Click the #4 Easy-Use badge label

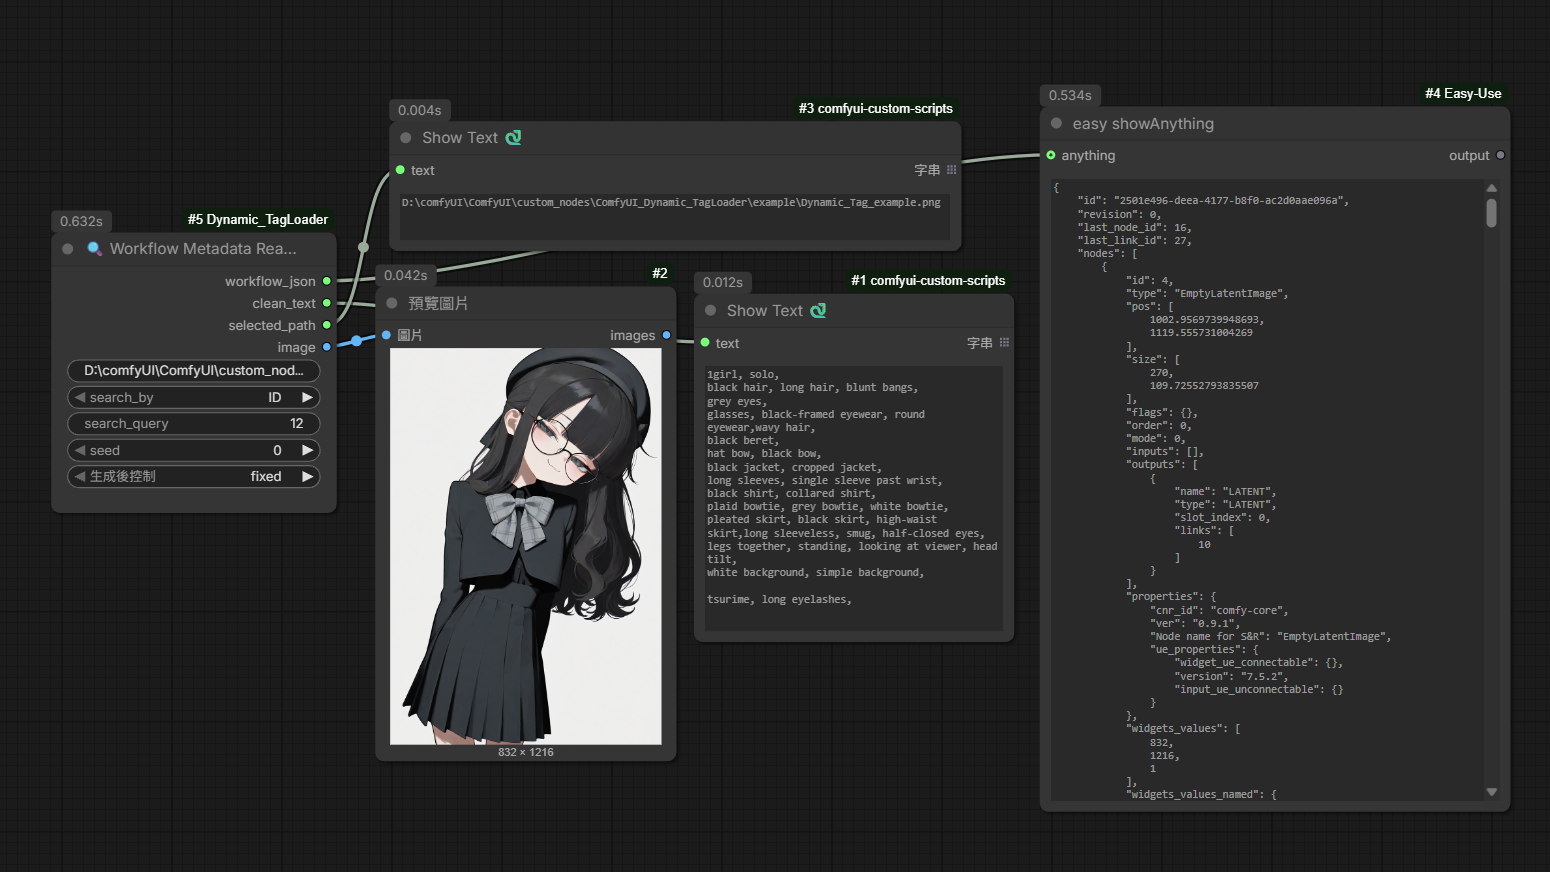tap(1463, 93)
